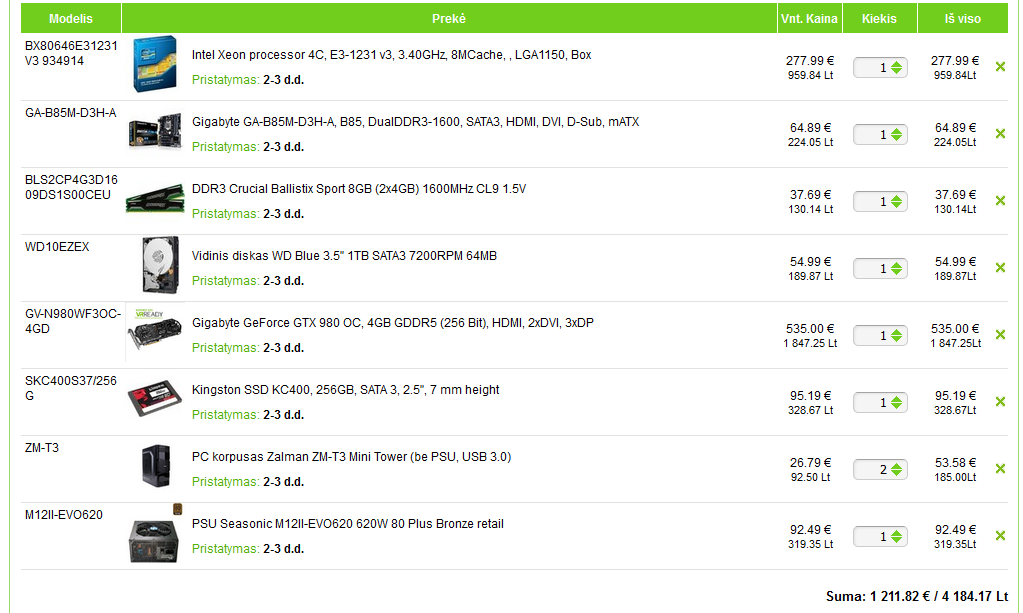Open Zalman ZM-T3 case thumbnail
Image resolution: width=1023 pixels, height=613 pixels.
tap(157, 466)
